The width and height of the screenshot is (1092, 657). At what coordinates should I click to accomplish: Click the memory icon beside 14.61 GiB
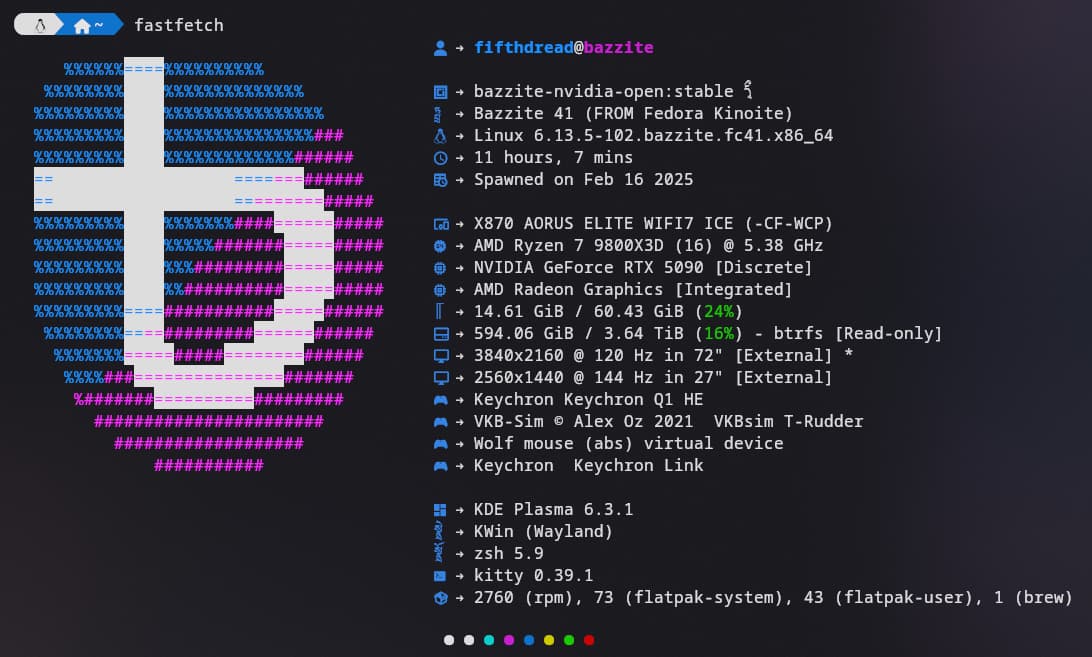click(439, 311)
